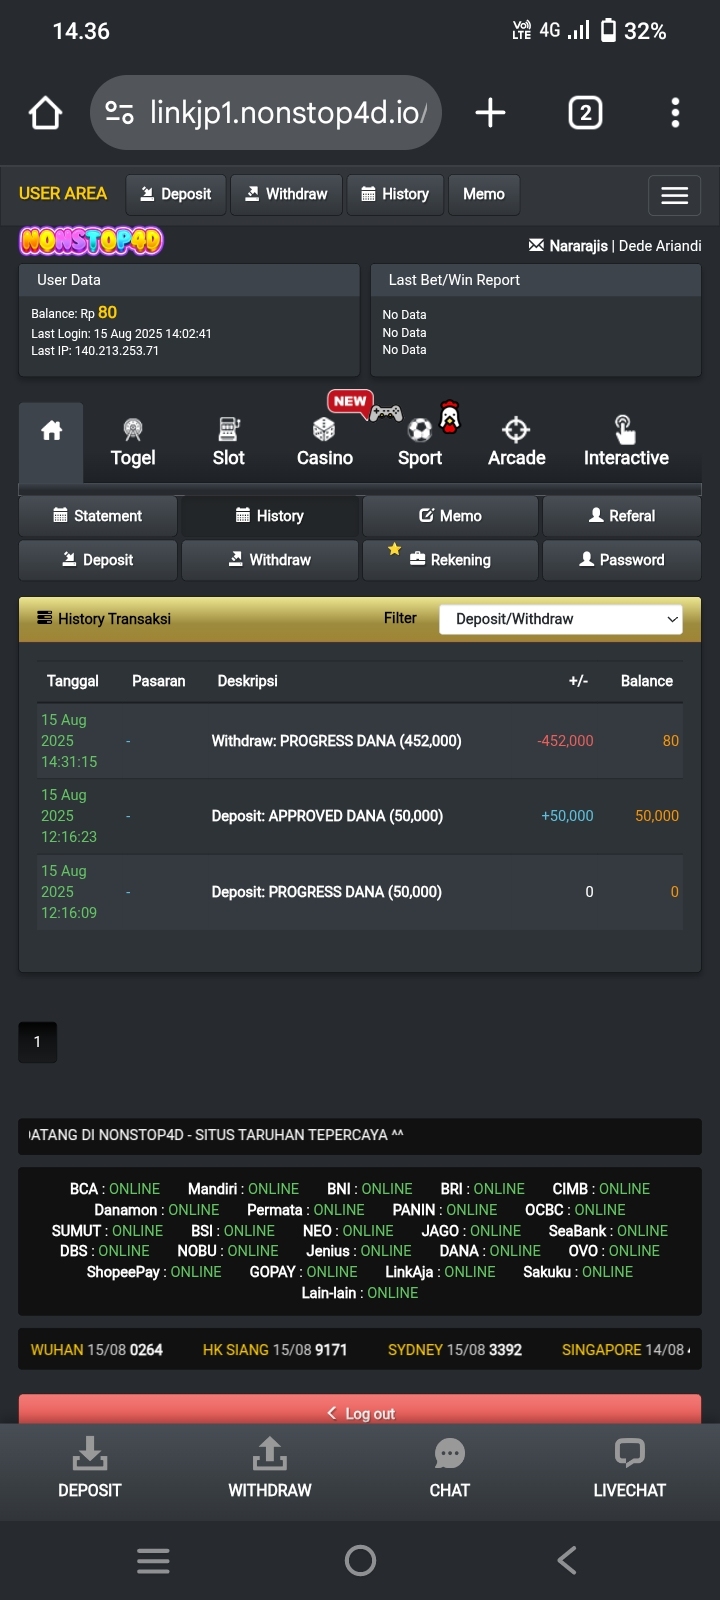Open a new browser tab
Viewport: 720px width, 1600px height.
pyautogui.click(x=490, y=113)
